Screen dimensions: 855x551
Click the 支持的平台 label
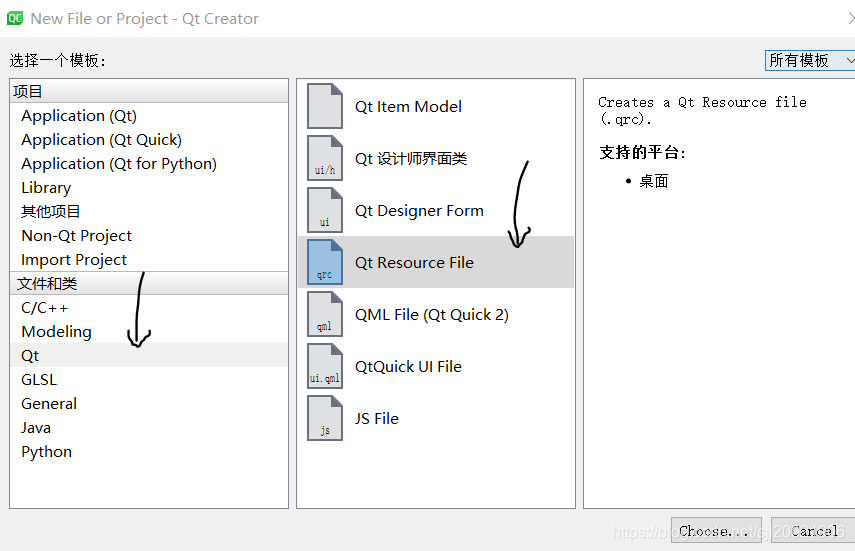[x=642, y=152]
